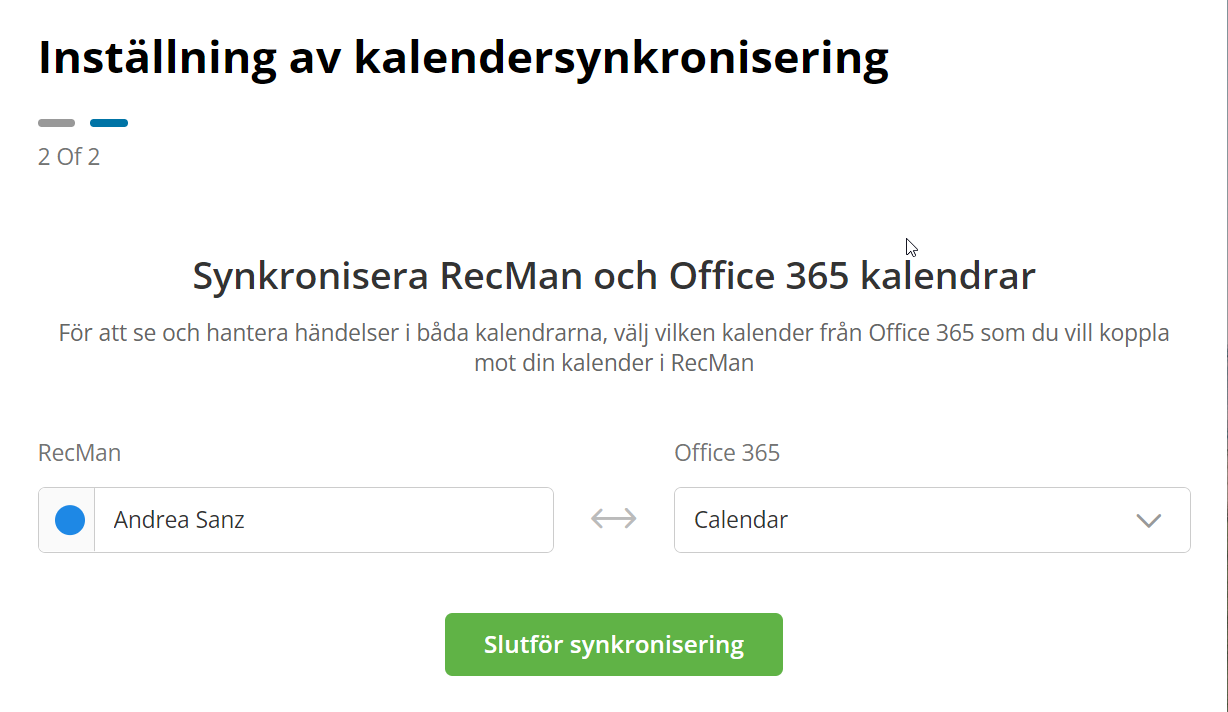Click the text 'mot din kalender i RecMan'
The image size is (1228, 712).
tap(613, 363)
